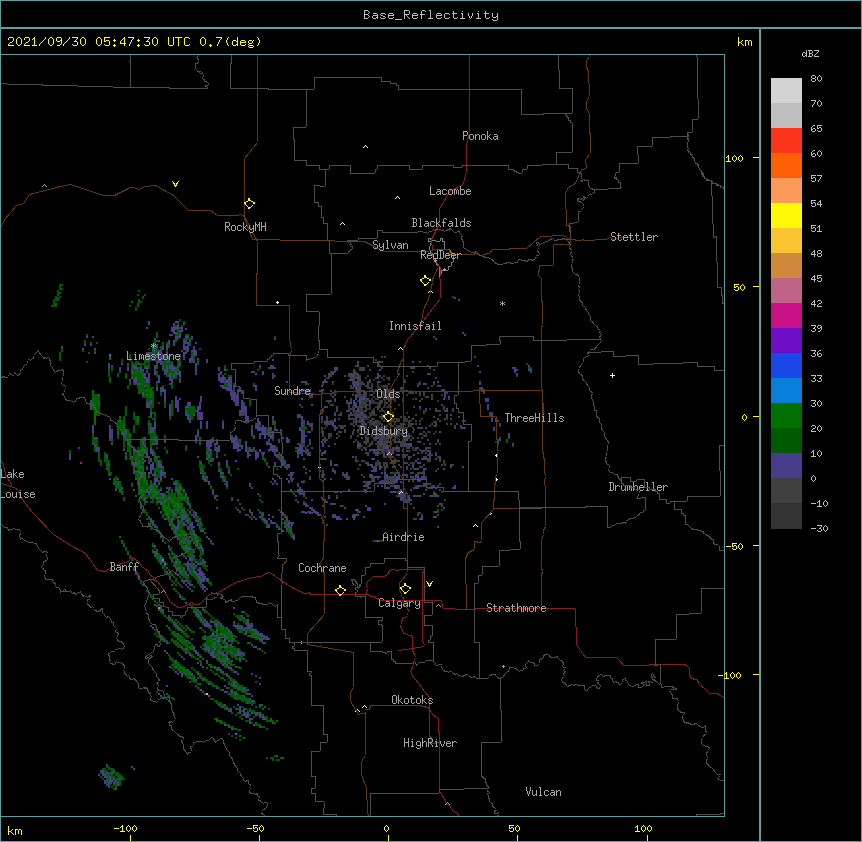Click the Calgary city label

399,603
